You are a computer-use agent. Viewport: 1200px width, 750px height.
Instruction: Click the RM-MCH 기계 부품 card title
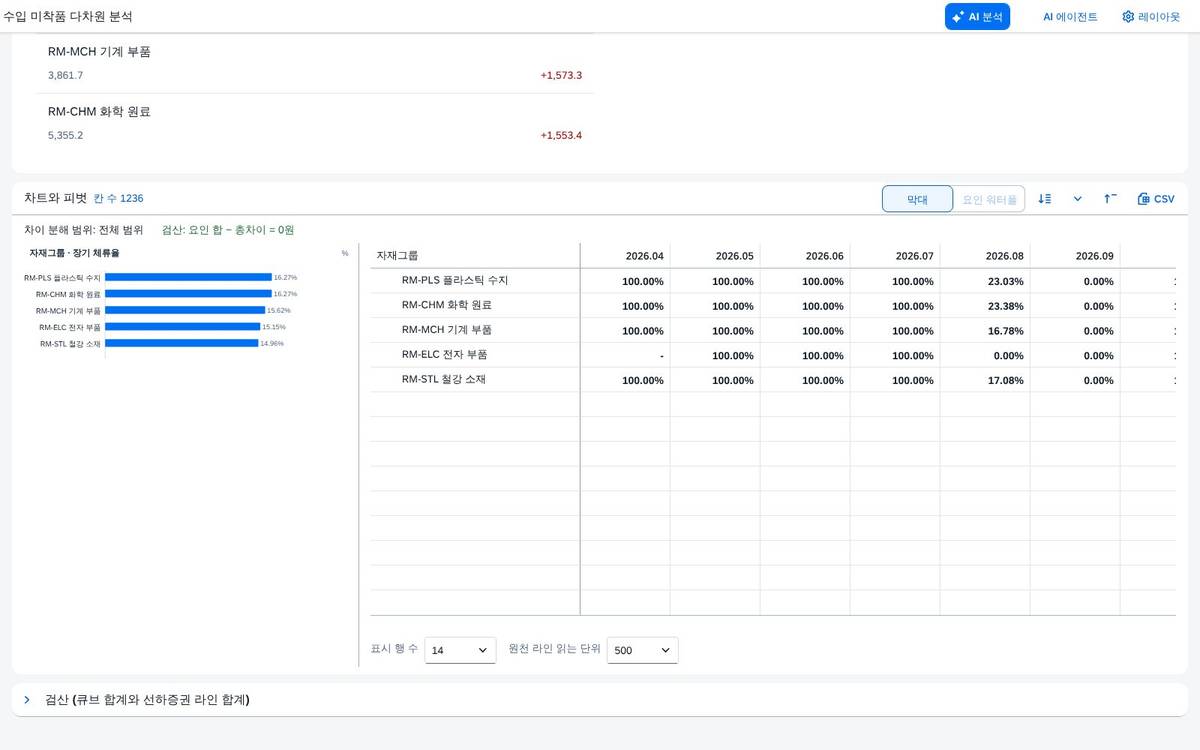click(99, 51)
